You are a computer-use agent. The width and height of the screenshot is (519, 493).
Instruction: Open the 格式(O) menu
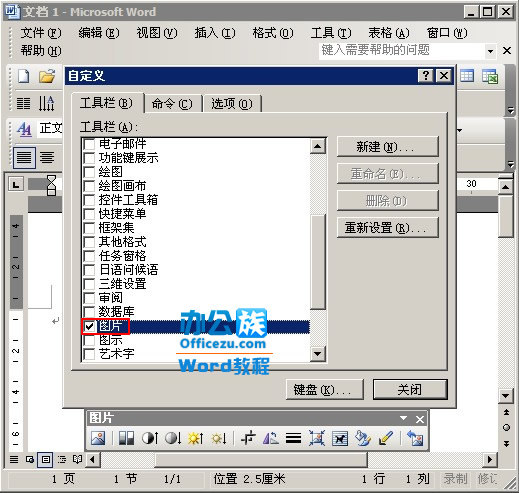click(273, 33)
